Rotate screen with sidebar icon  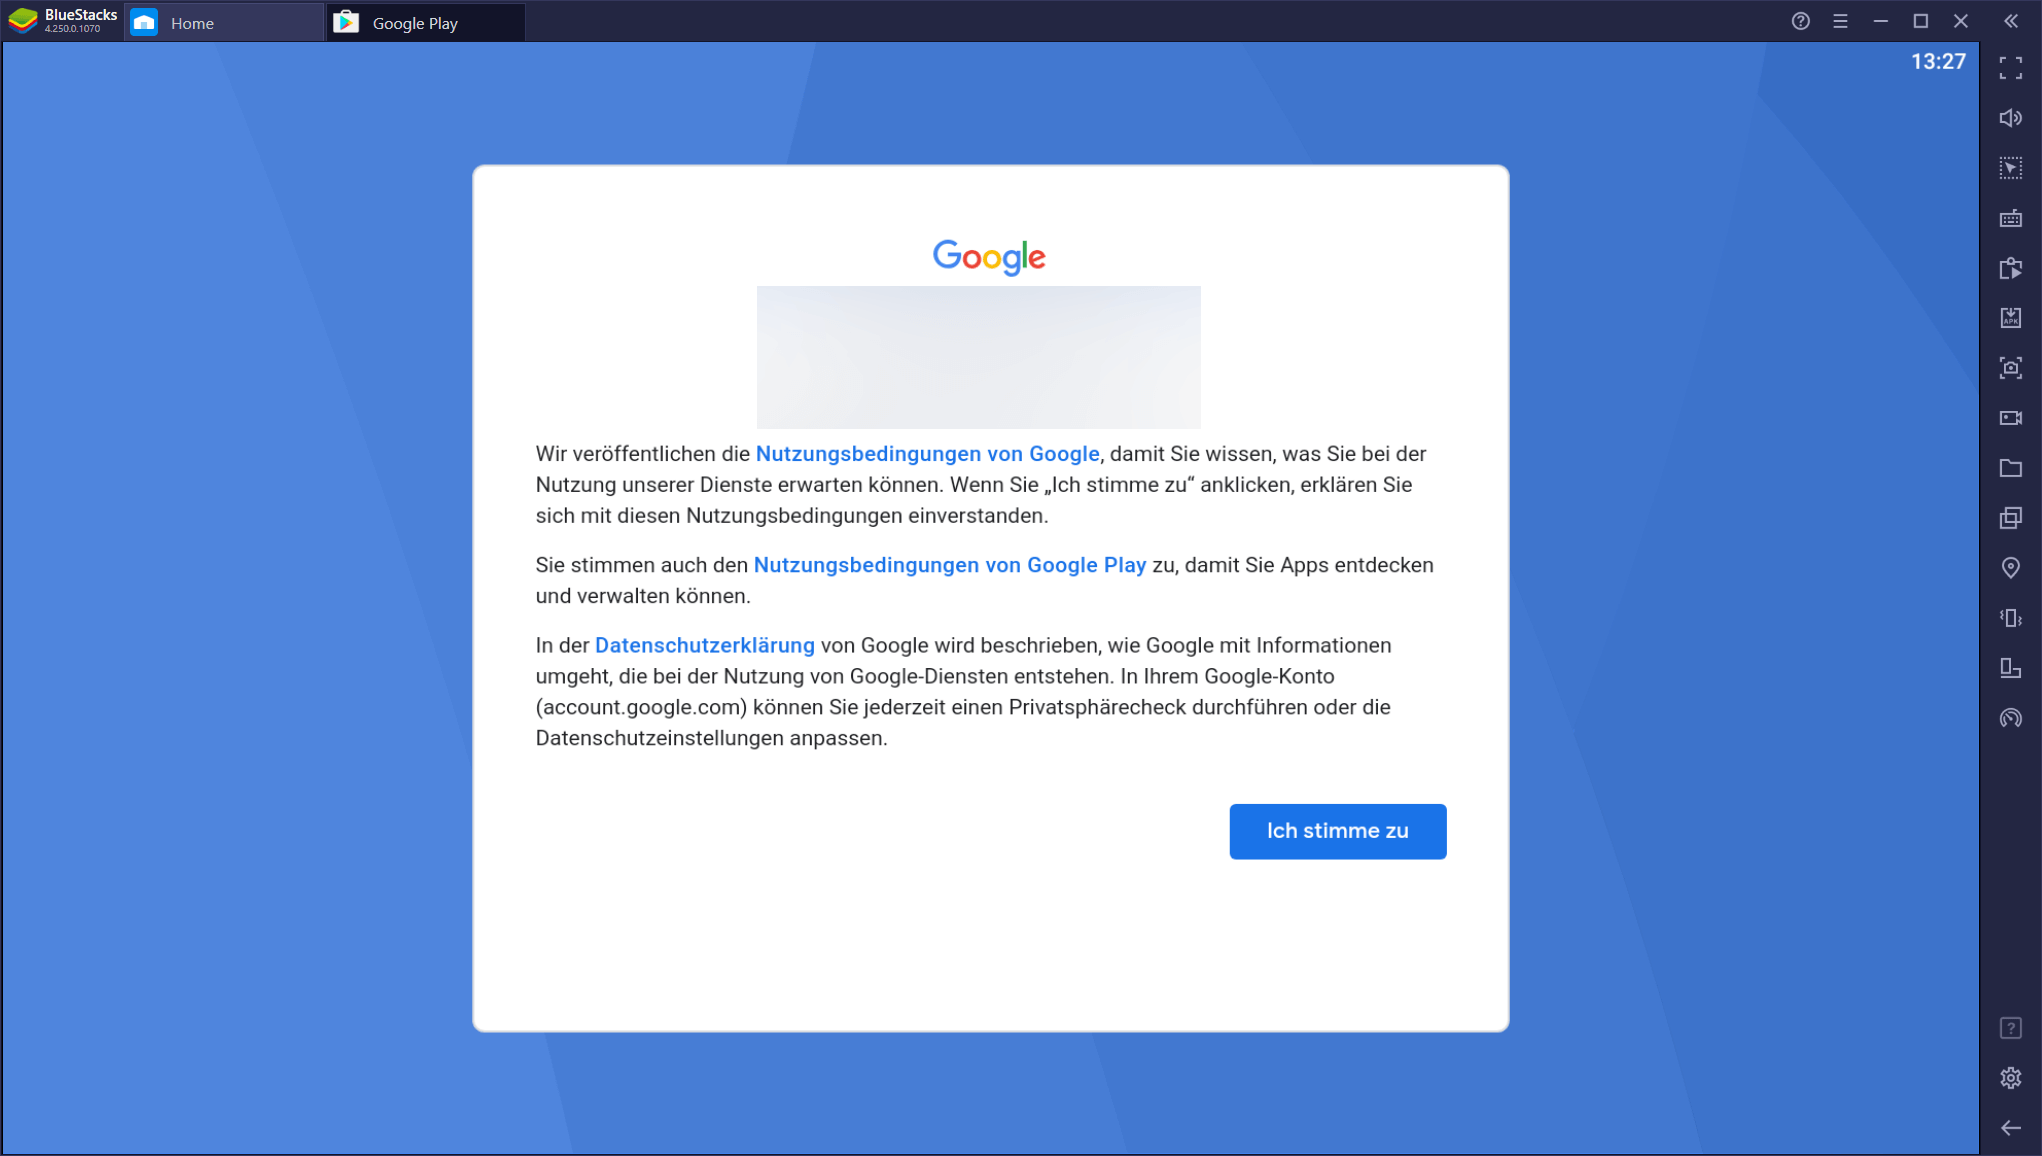(x=2010, y=668)
